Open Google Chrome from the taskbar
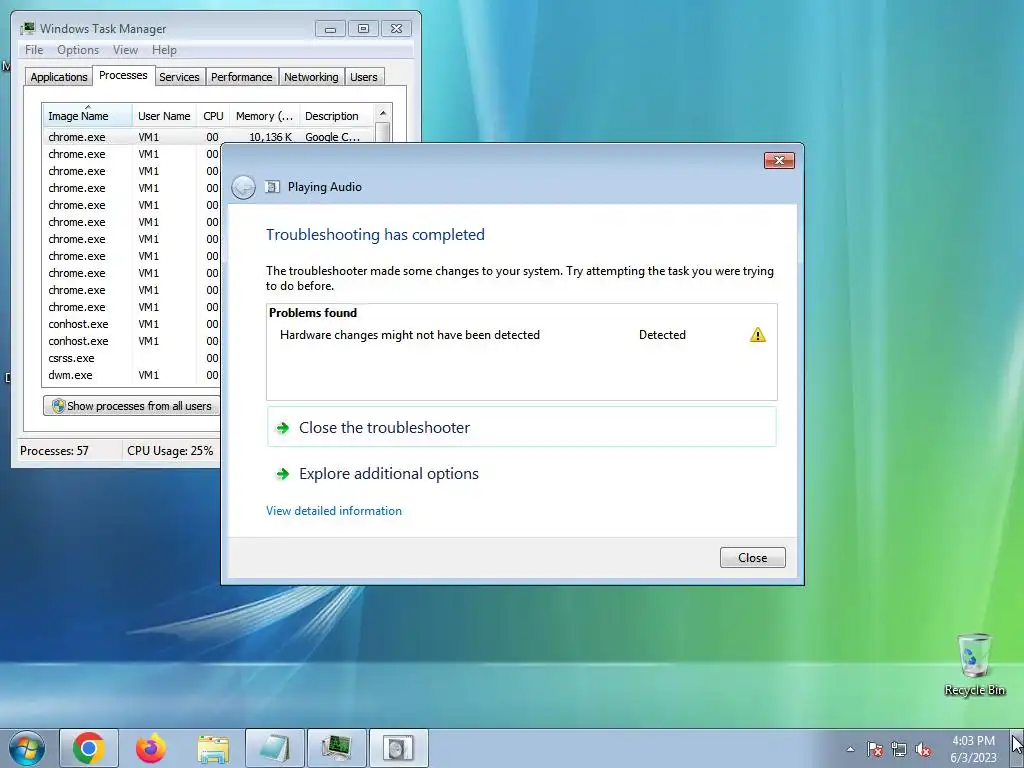The image size is (1024, 768). pos(89,748)
